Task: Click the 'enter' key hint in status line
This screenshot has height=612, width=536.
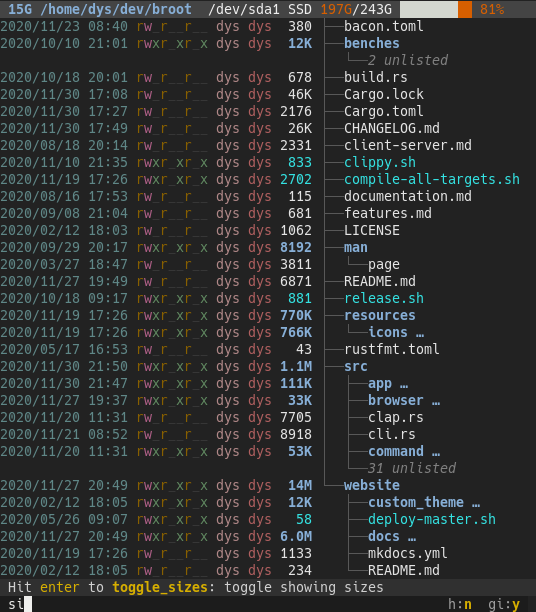Action: click(60, 587)
